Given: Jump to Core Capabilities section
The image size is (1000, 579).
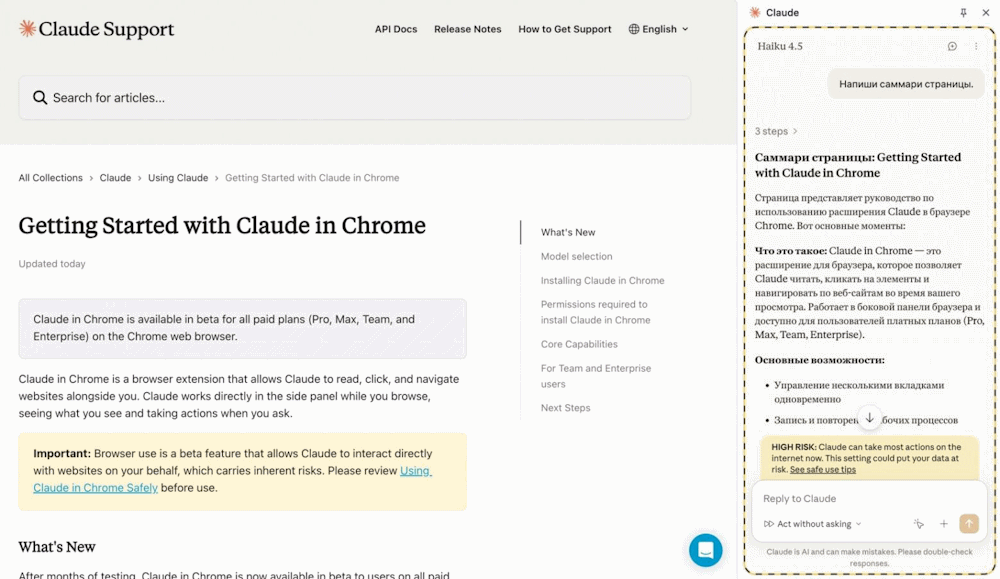Looking at the screenshot, I should (579, 344).
